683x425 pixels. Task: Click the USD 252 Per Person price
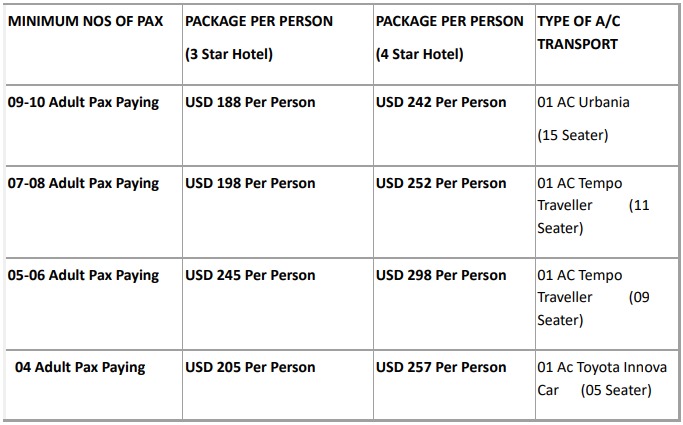pyautogui.click(x=441, y=183)
